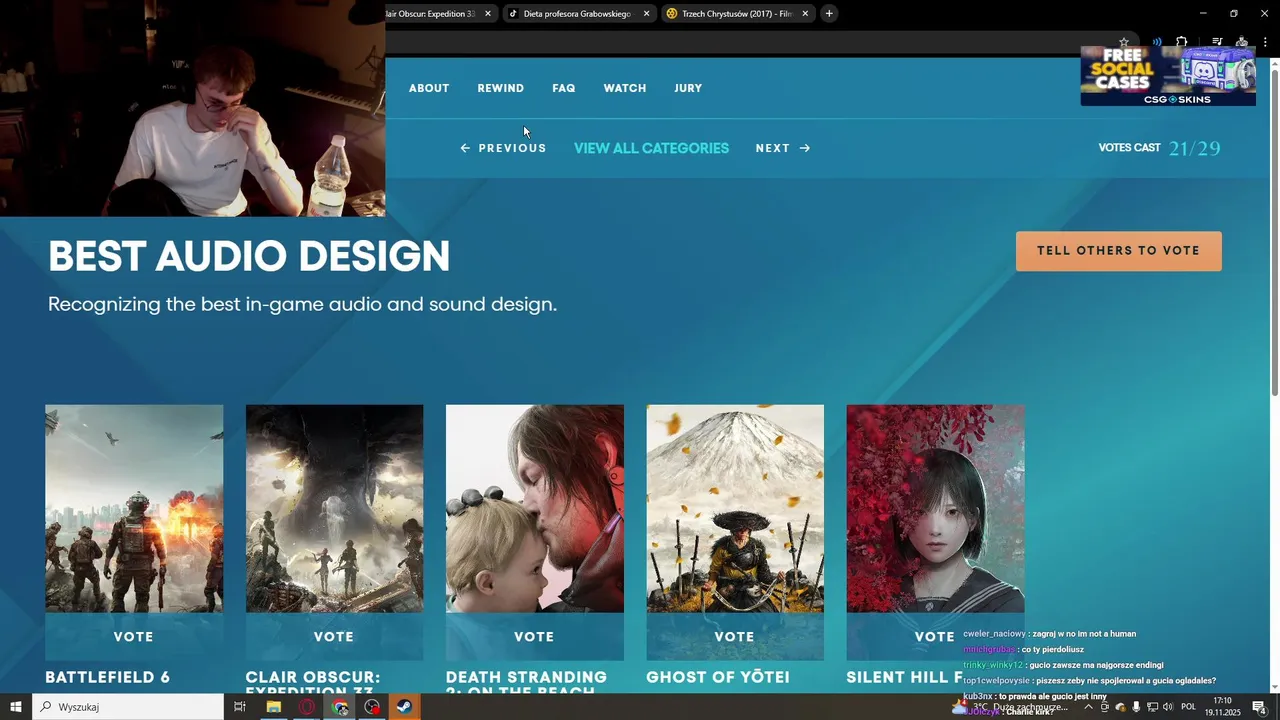Image resolution: width=1280 pixels, height=720 pixels.
Task: Open the volume control in system tray
Action: [1168, 707]
